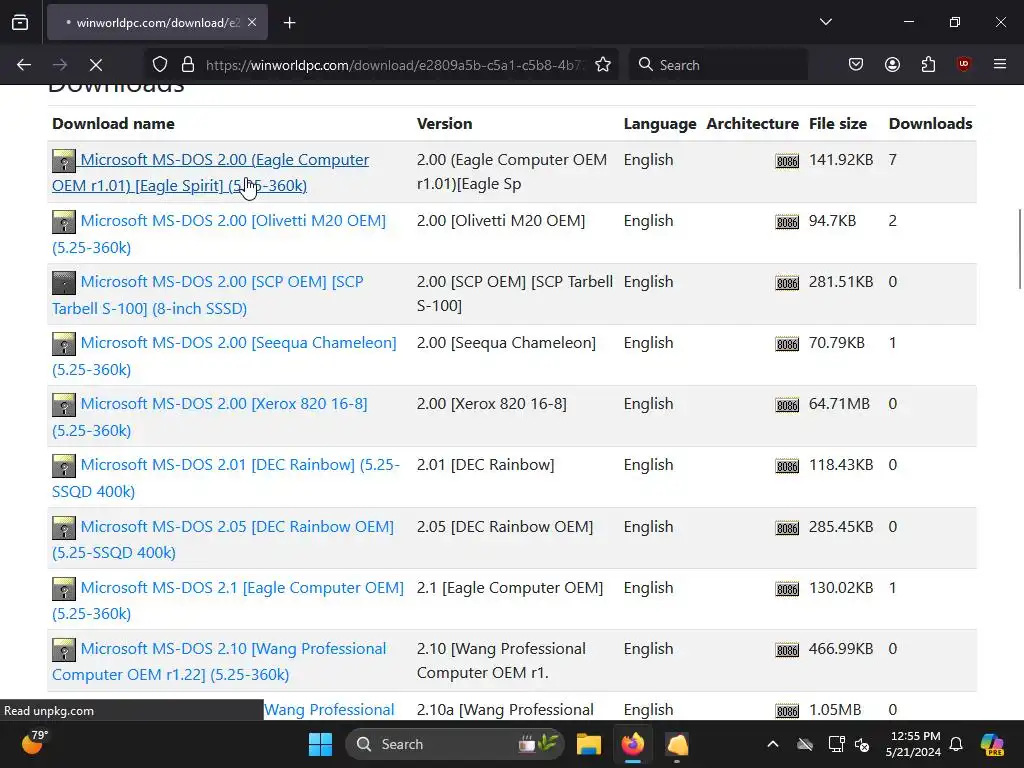1024x768 pixels.
Task: Close the winworldpc.com tab
Action: point(252,23)
